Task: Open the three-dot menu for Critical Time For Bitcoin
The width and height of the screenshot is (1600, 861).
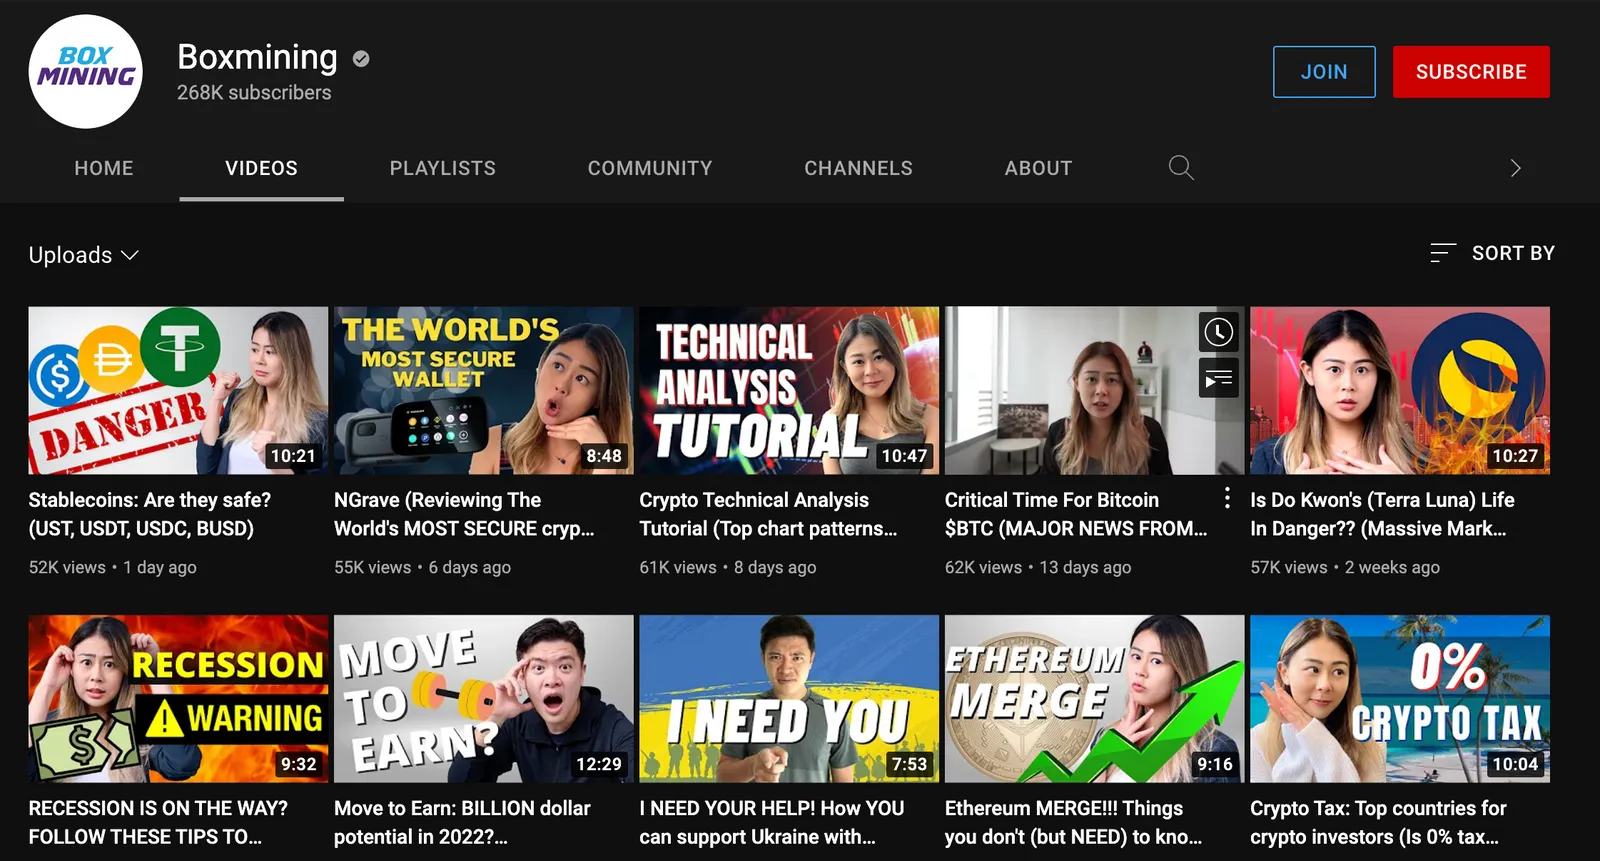Action: (x=1227, y=497)
